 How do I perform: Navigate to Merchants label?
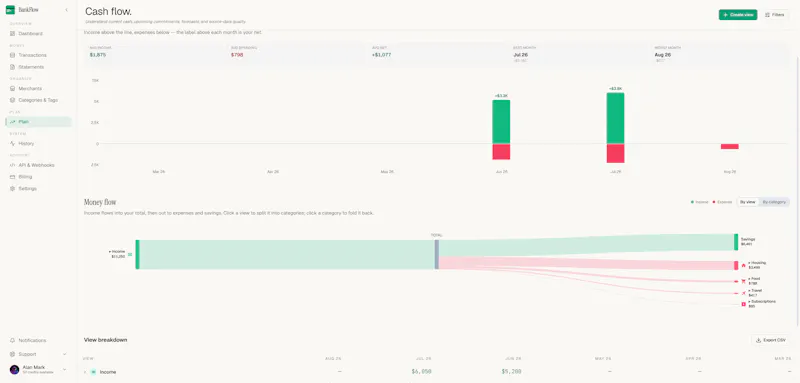point(30,89)
